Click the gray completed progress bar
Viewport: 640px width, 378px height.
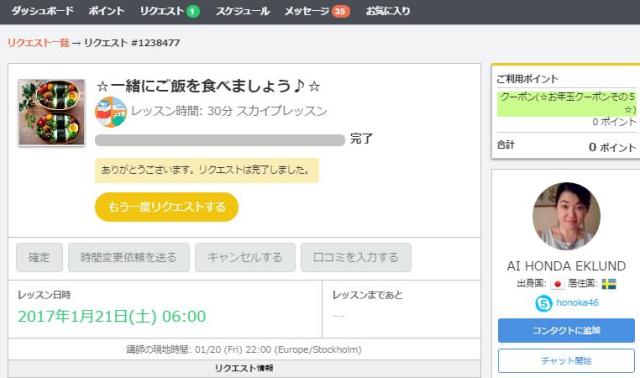point(220,140)
